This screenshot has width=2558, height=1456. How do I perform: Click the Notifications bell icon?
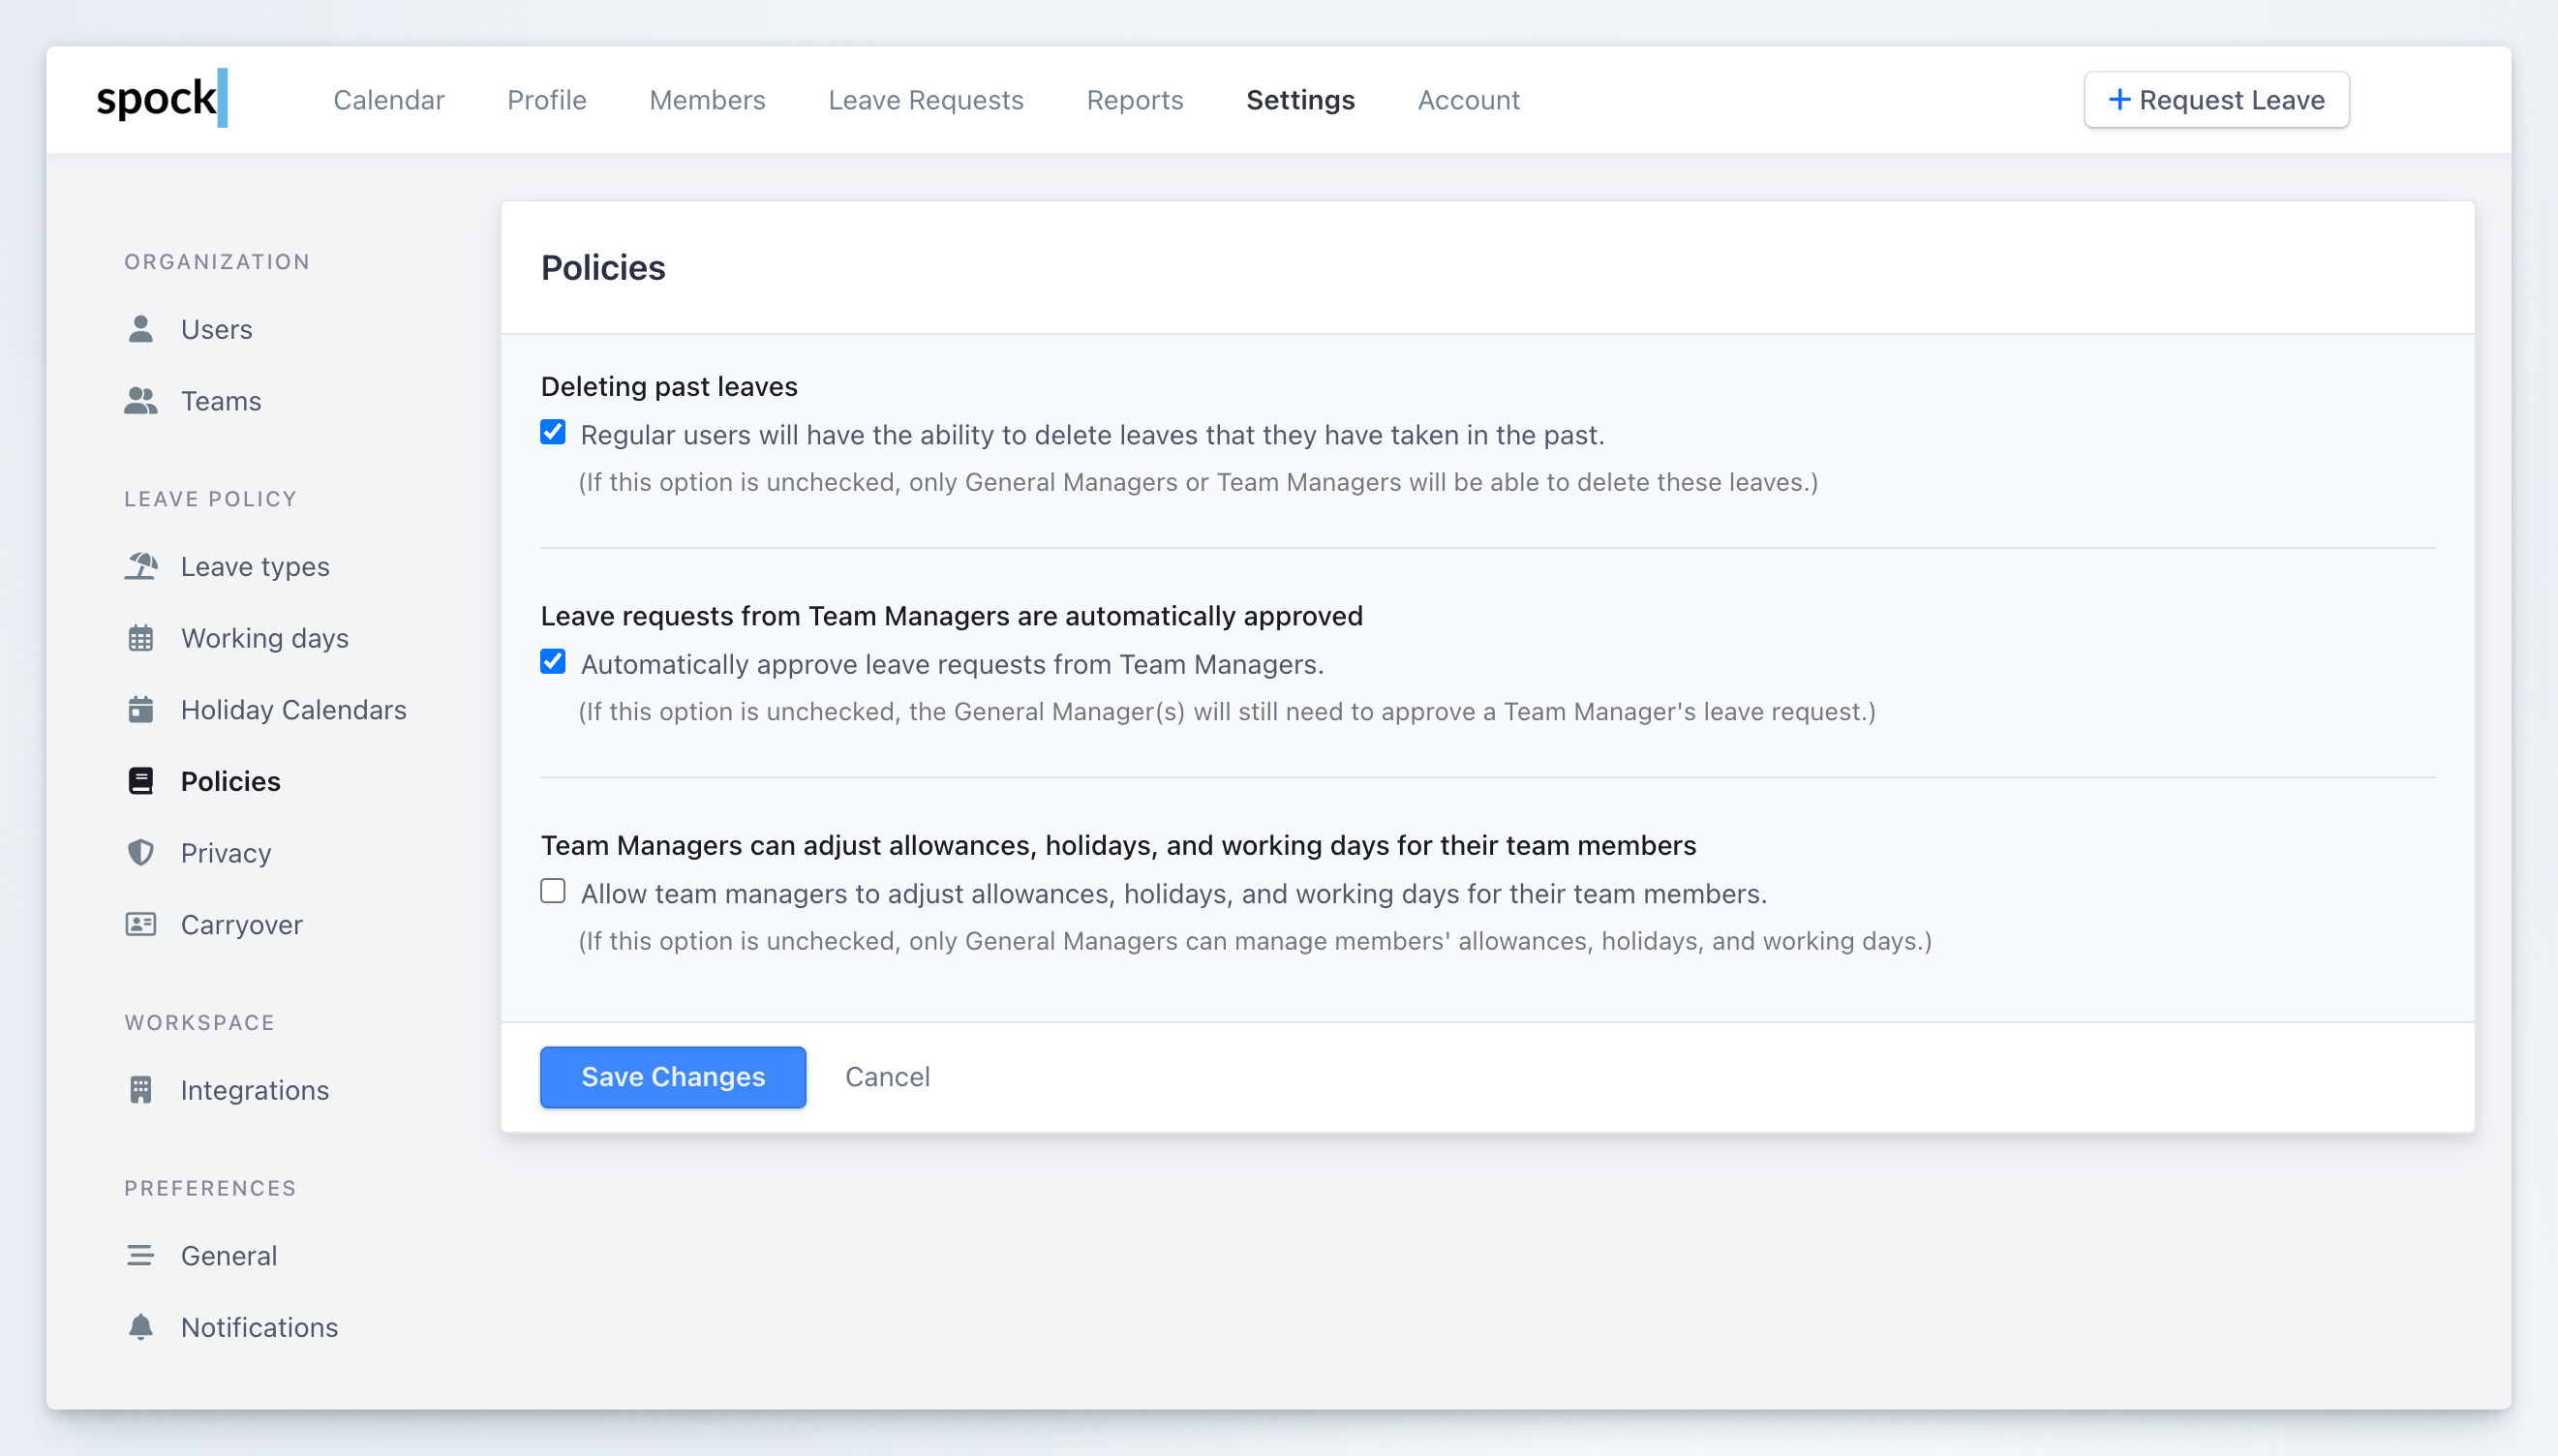(x=141, y=1327)
